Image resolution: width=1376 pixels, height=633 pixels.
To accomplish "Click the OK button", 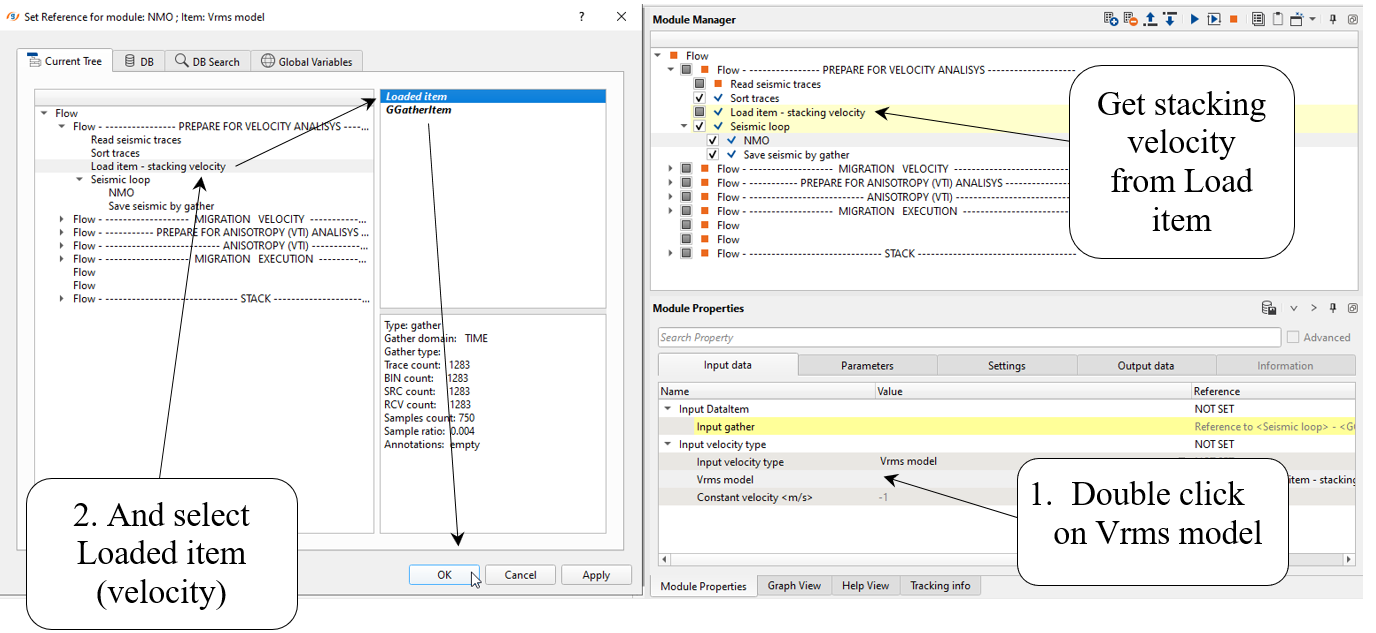I will (x=444, y=575).
